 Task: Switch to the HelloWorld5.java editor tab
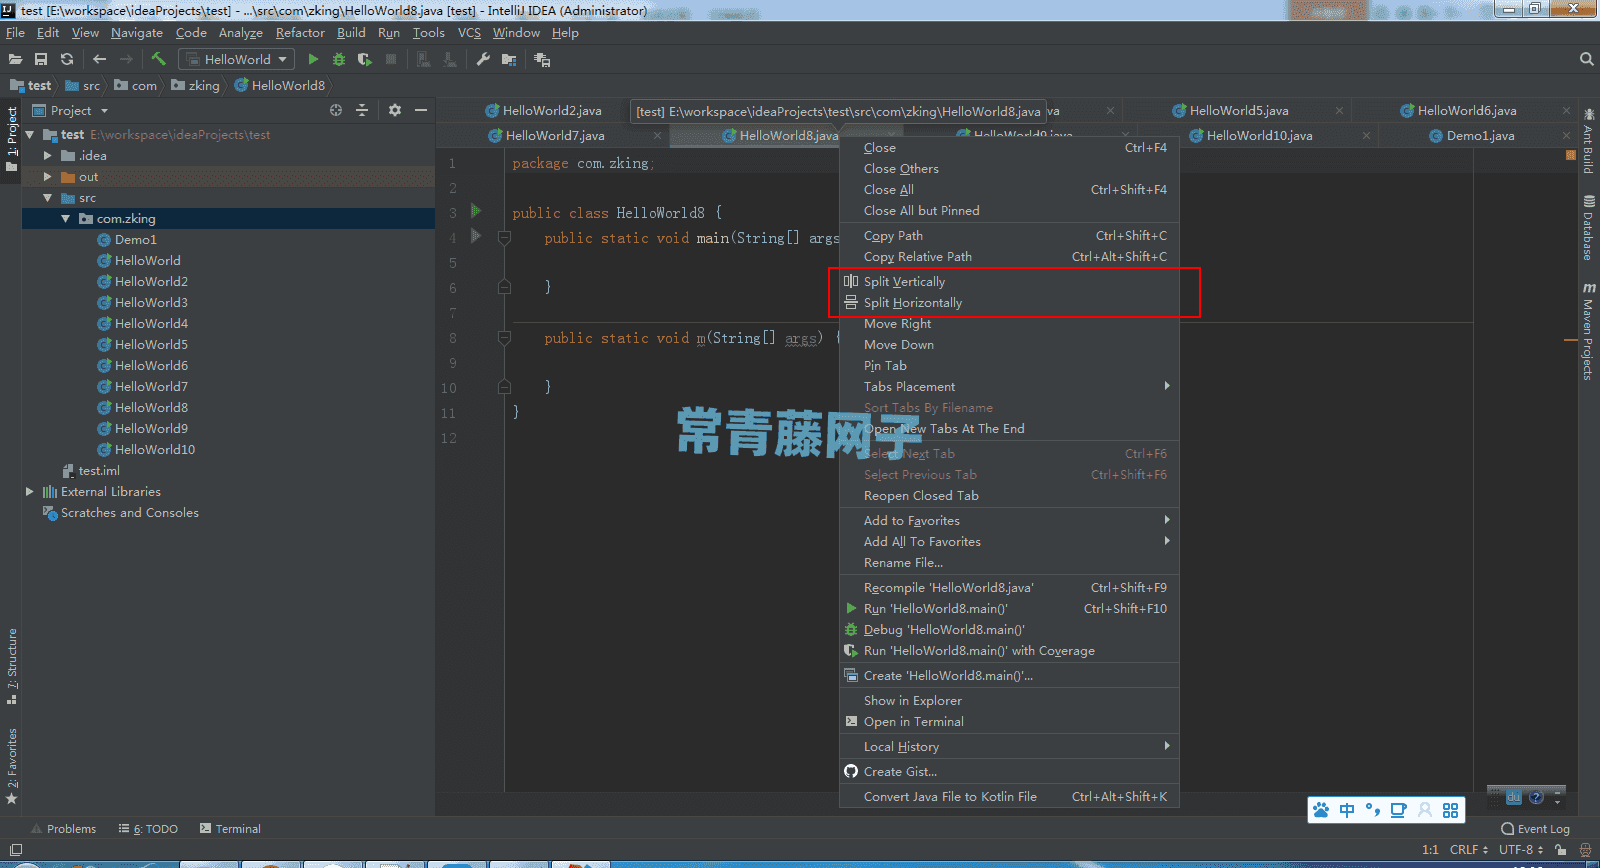[x=1239, y=111]
